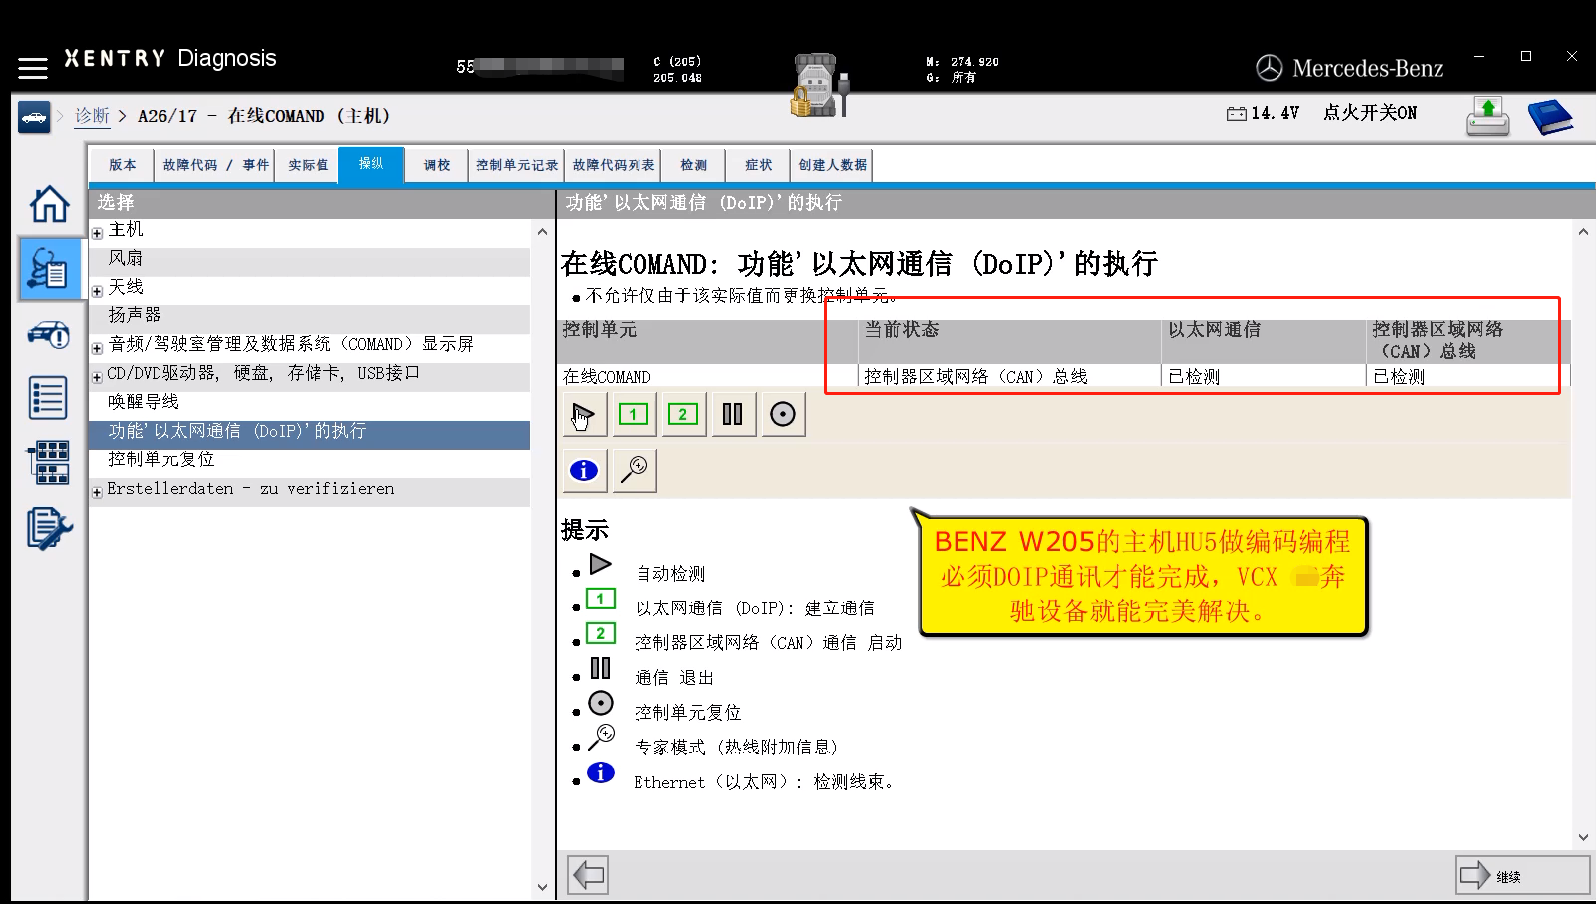Click the back arrow button at bottom
Viewport: 1596px width, 904px height.
[588, 875]
